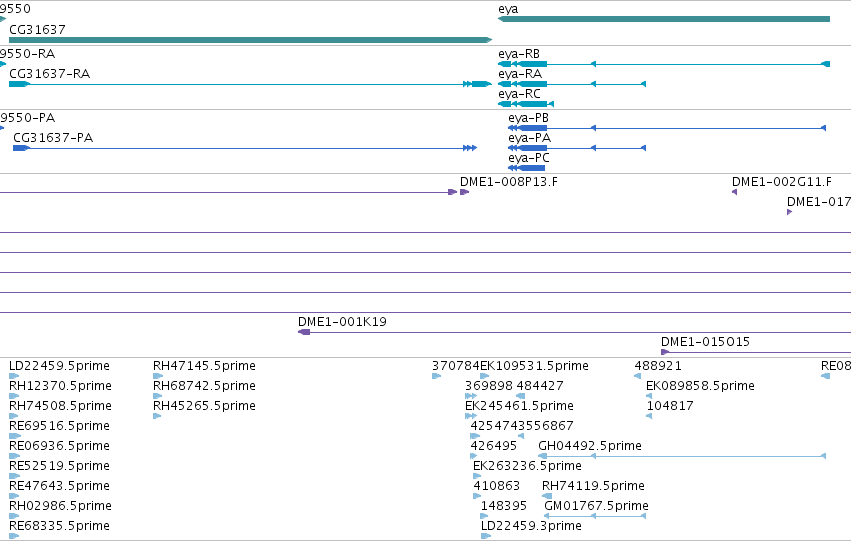This screenshot has height=541, width=851.
Task: Select the RE69516.5prime EST label
Action: pyautogui.click(x=59, y=426)
